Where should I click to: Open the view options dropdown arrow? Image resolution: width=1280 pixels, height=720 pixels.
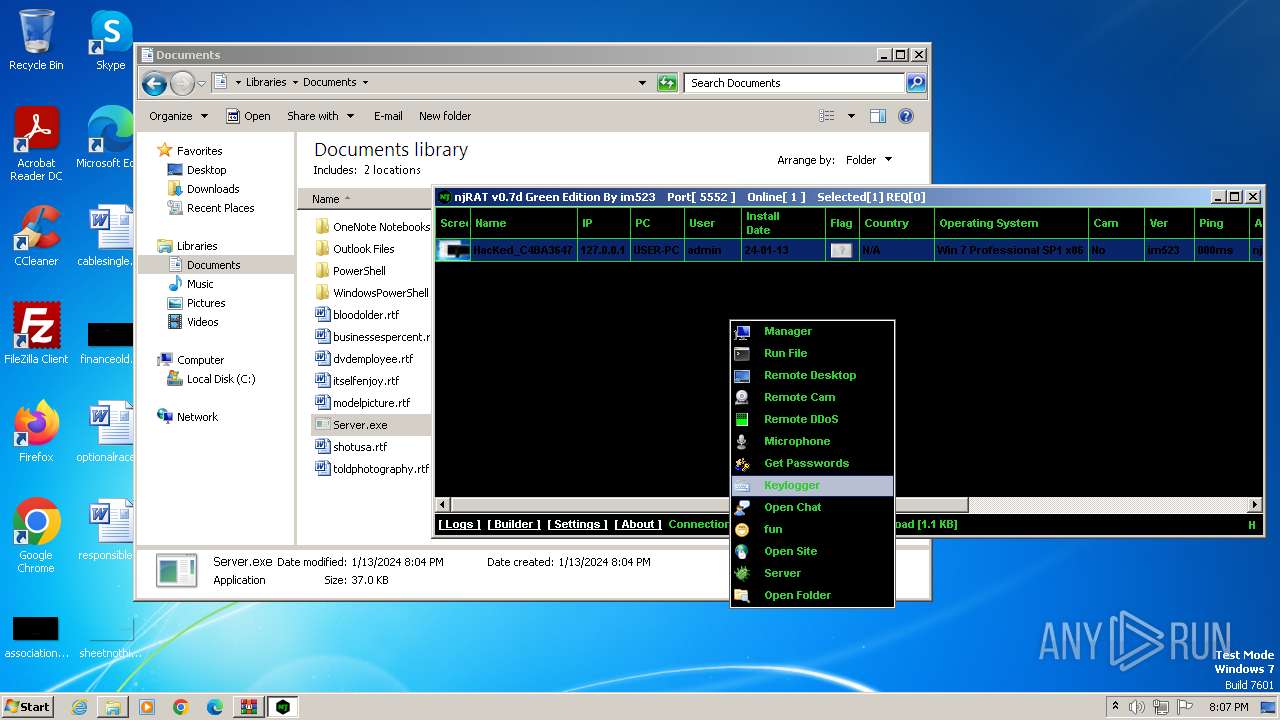click(x=851, y=116)
